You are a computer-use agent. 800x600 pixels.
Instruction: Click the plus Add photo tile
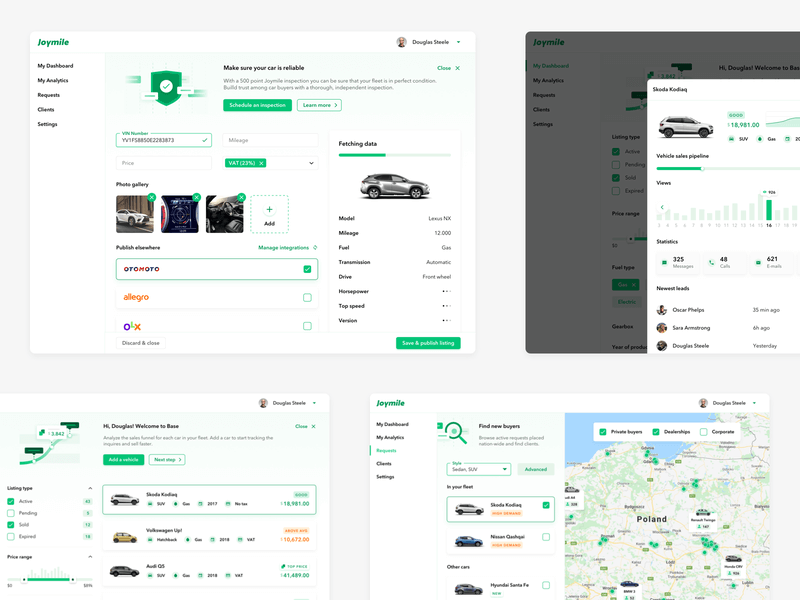point(269,214)
